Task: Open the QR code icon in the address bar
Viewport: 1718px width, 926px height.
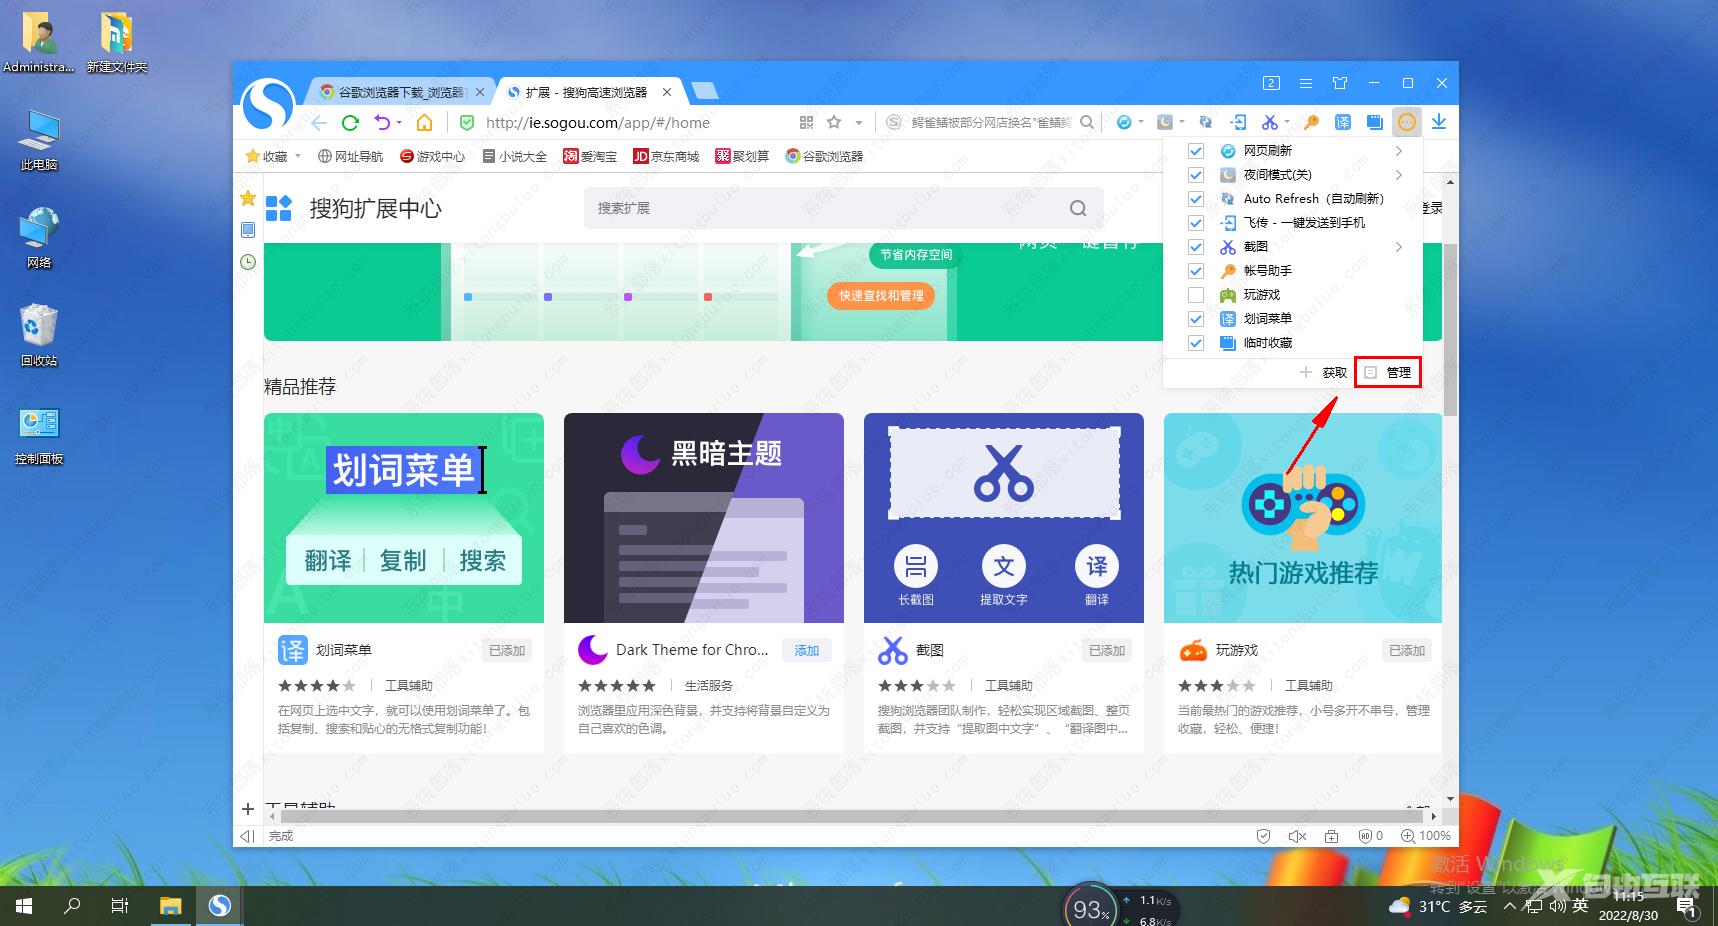Action: click(807, 122)
